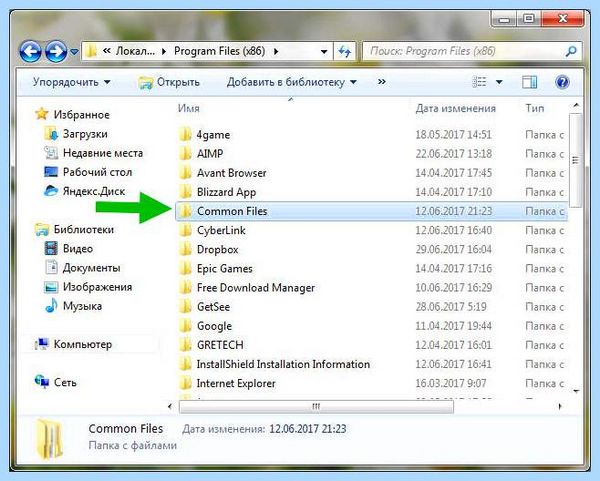Click the Dropbox folder icon
600x481 pixels.
click(x=186, y=249)
